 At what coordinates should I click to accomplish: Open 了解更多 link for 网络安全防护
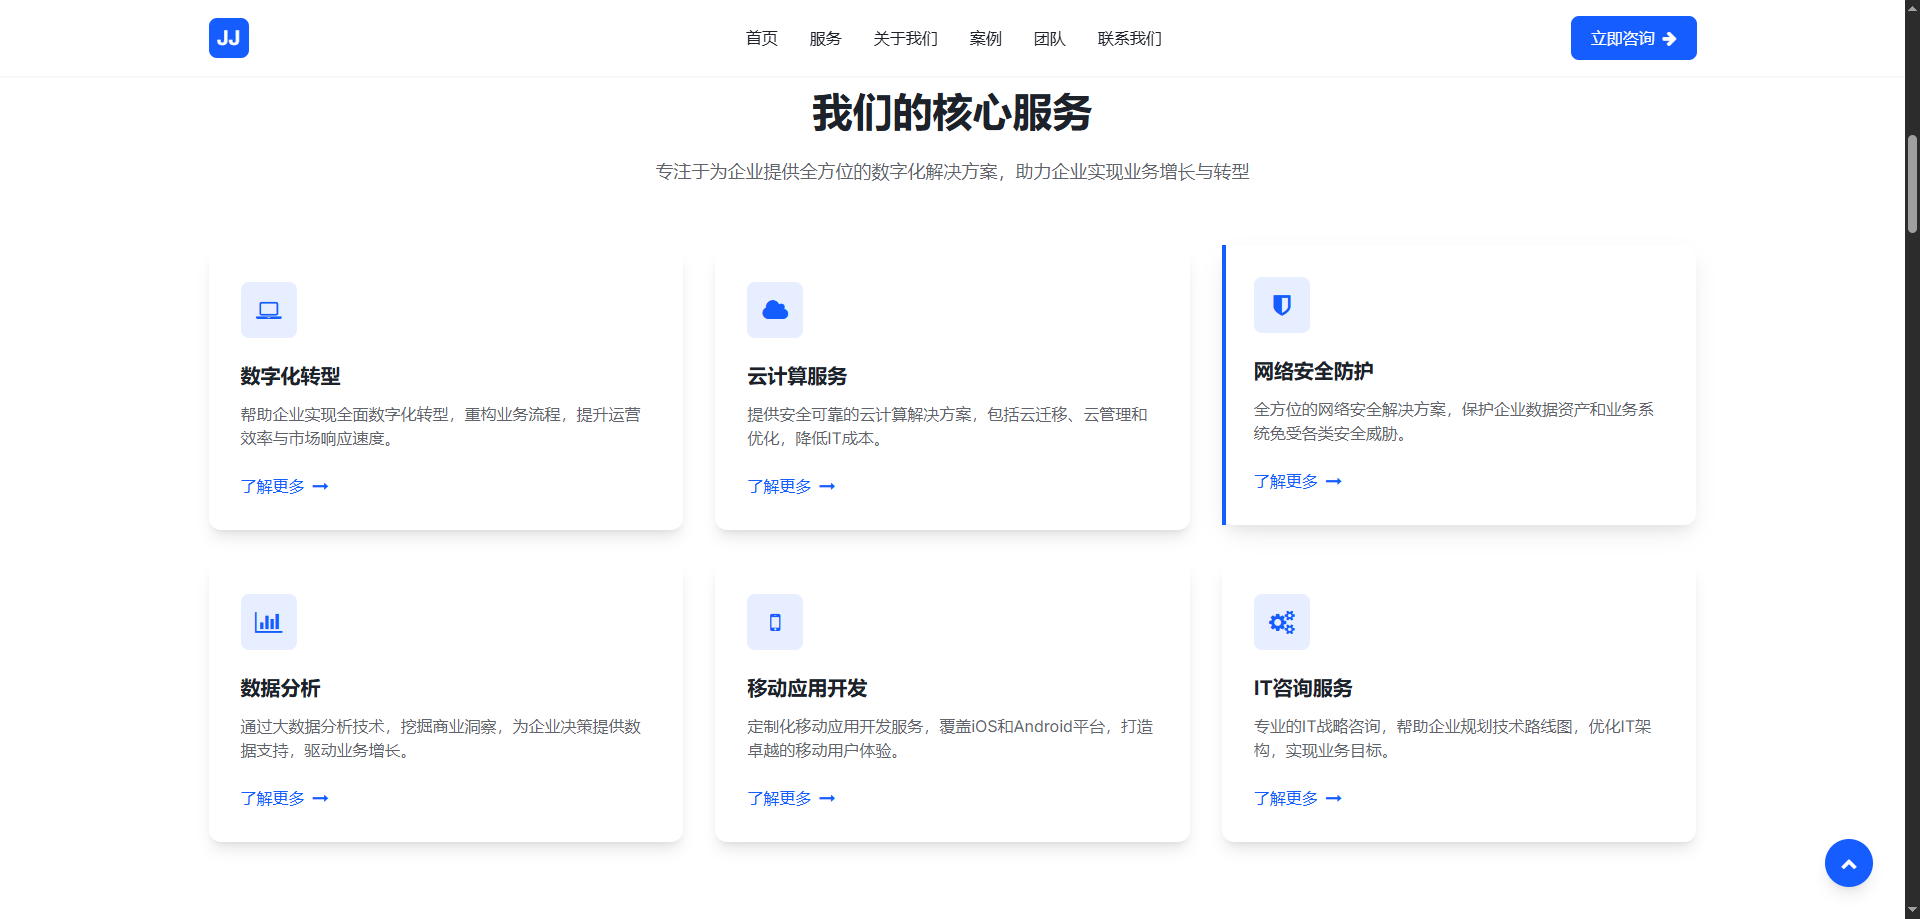pos(1298,481)
